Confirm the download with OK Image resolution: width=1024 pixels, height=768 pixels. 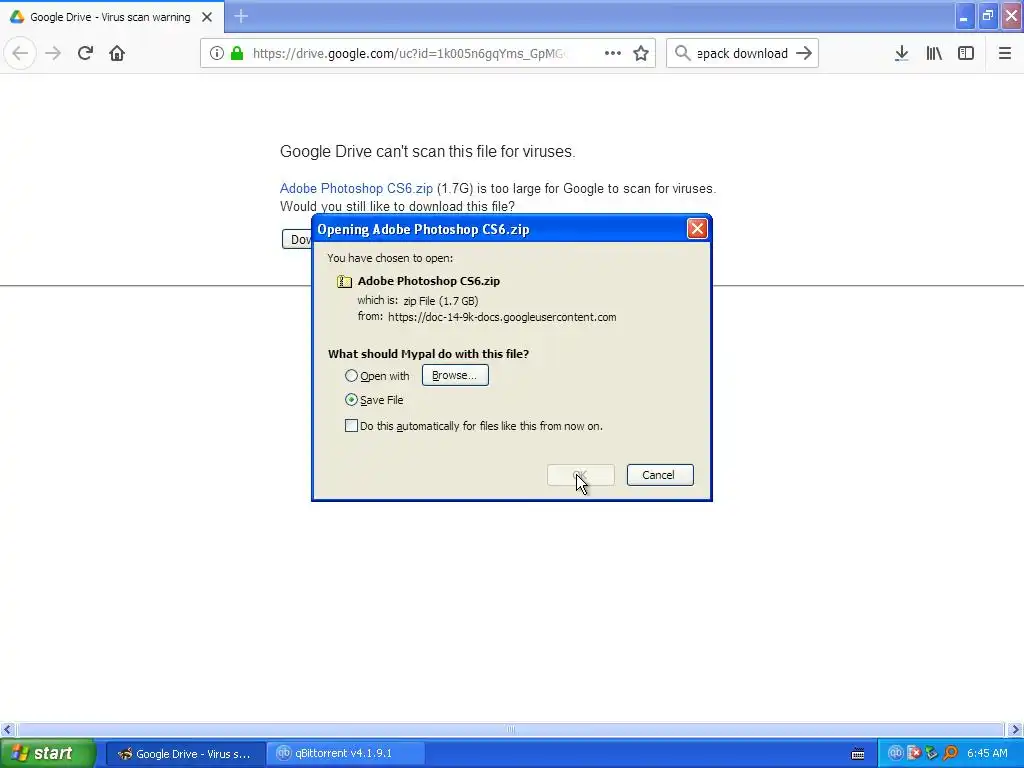point(581,475)
